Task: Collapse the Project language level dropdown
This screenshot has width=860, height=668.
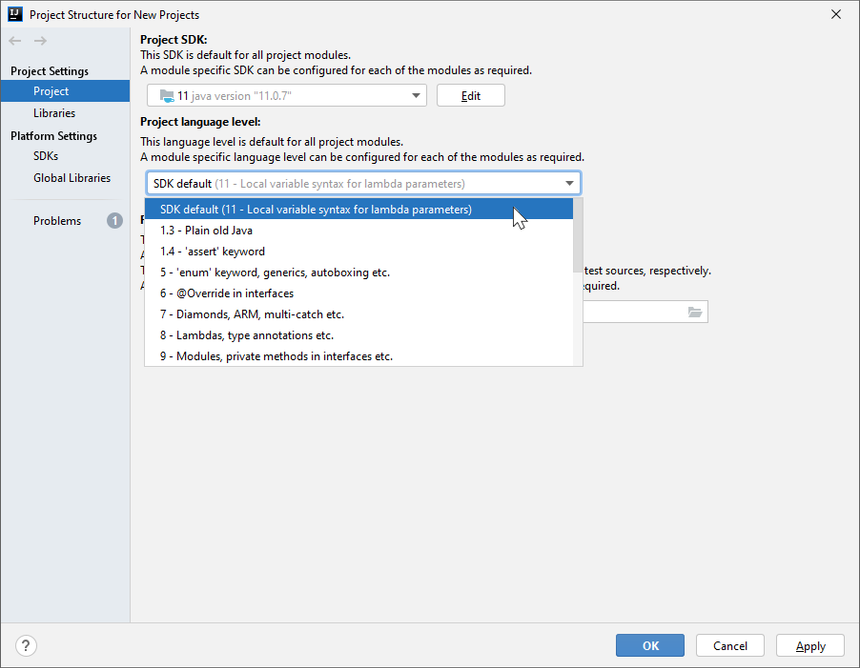Action: [x=570, y=184]
